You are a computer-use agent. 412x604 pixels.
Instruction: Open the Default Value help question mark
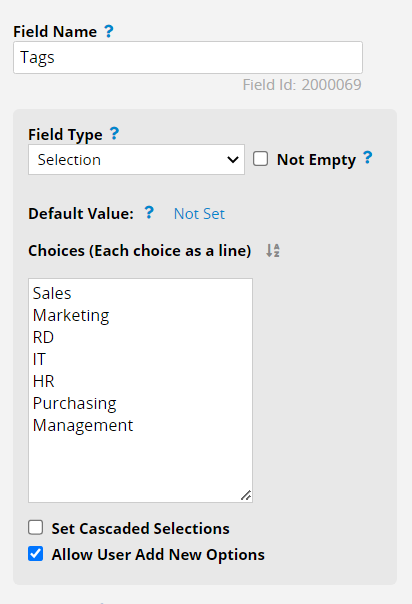point(149,212)
